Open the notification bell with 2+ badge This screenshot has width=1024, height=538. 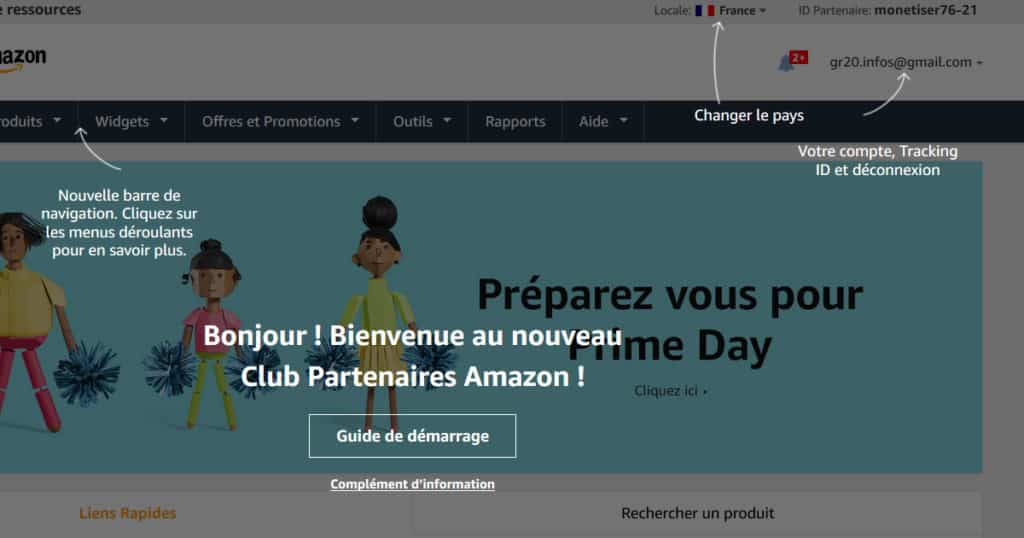[x=792, y=61]
